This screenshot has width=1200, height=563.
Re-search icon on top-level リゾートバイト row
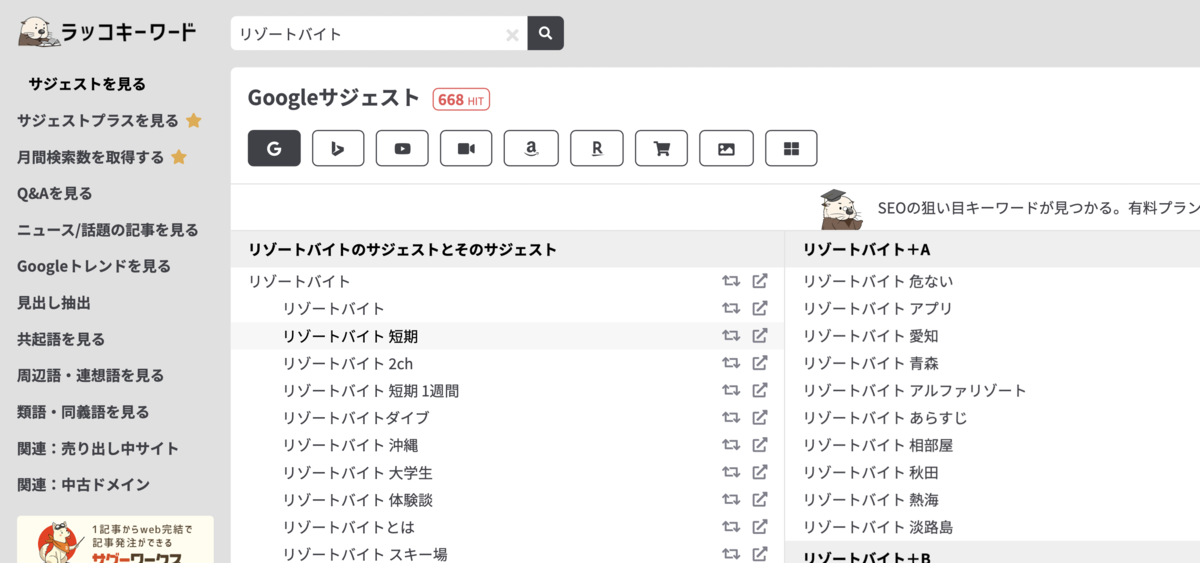tap(731, 281)
